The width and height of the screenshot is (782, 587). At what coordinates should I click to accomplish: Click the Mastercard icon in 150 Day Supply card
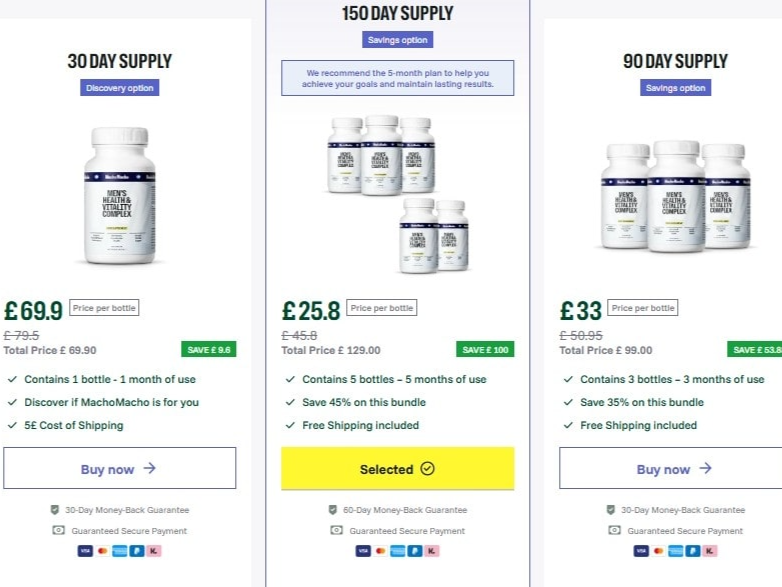[380, 551]
